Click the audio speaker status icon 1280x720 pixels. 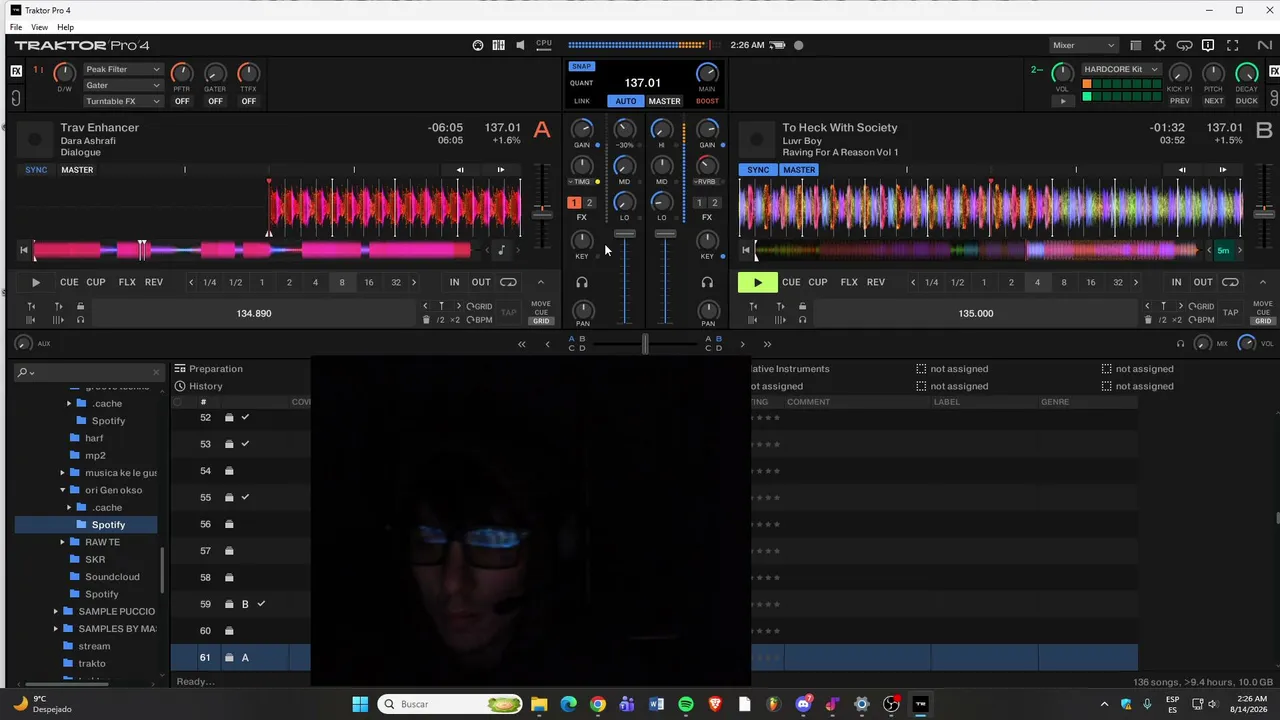click(x=520, y=45)
